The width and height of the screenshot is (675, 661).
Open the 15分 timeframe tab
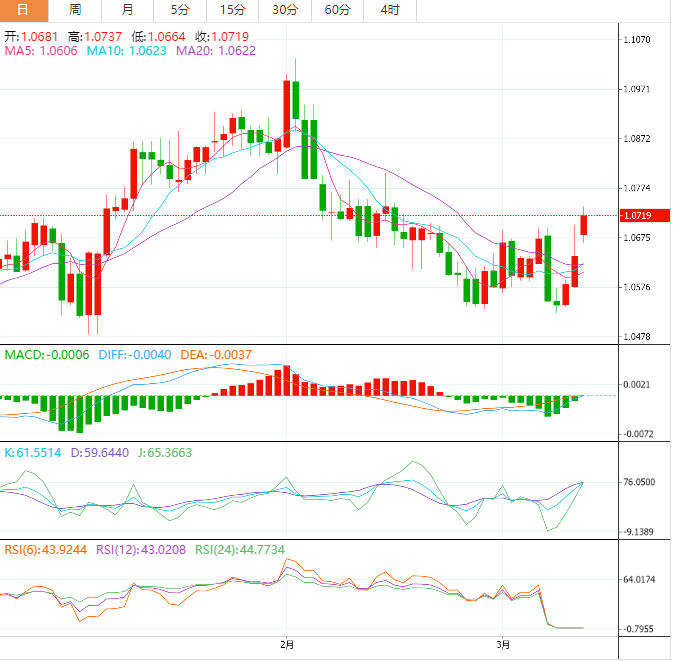tap(232, 10)
